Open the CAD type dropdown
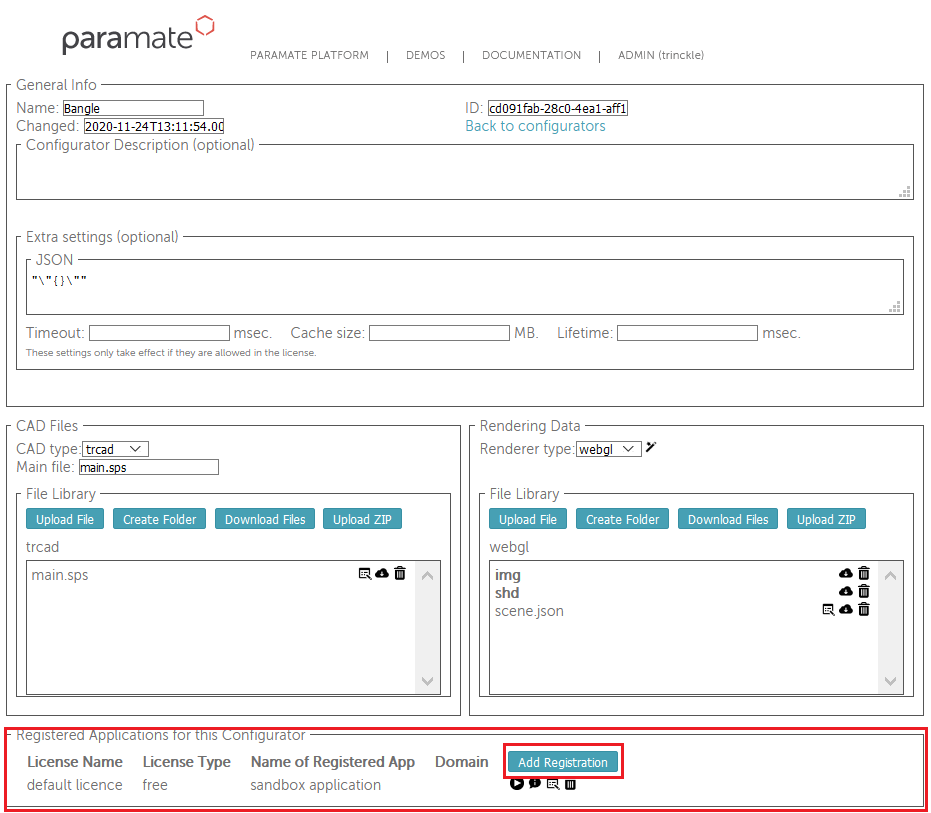This screenshot has width=931, height=813. [115, 449]
